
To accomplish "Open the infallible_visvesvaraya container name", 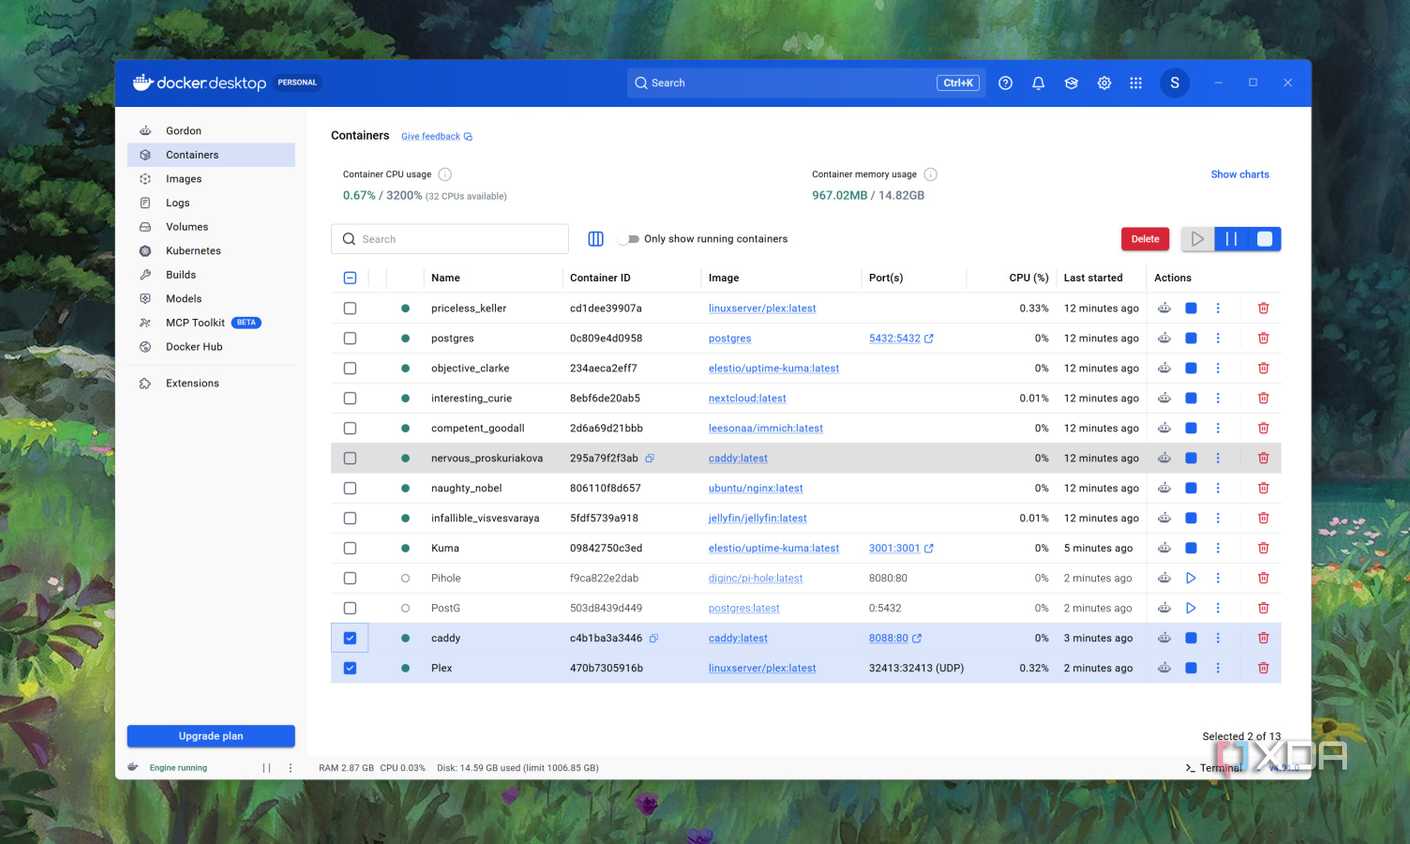I will coord(485,518).
